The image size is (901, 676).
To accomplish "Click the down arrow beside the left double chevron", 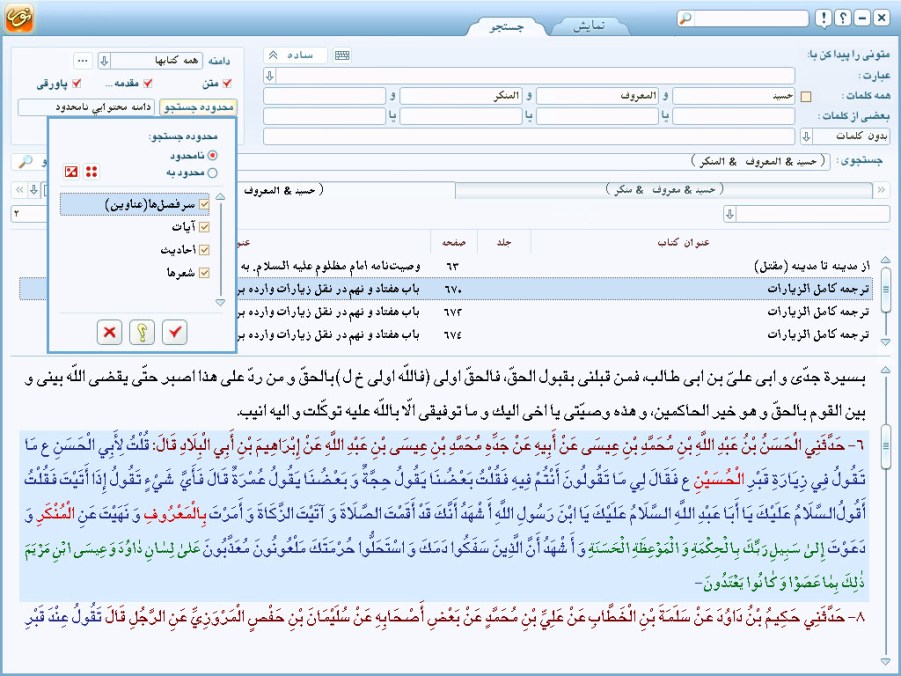I will tap(34, 190).
